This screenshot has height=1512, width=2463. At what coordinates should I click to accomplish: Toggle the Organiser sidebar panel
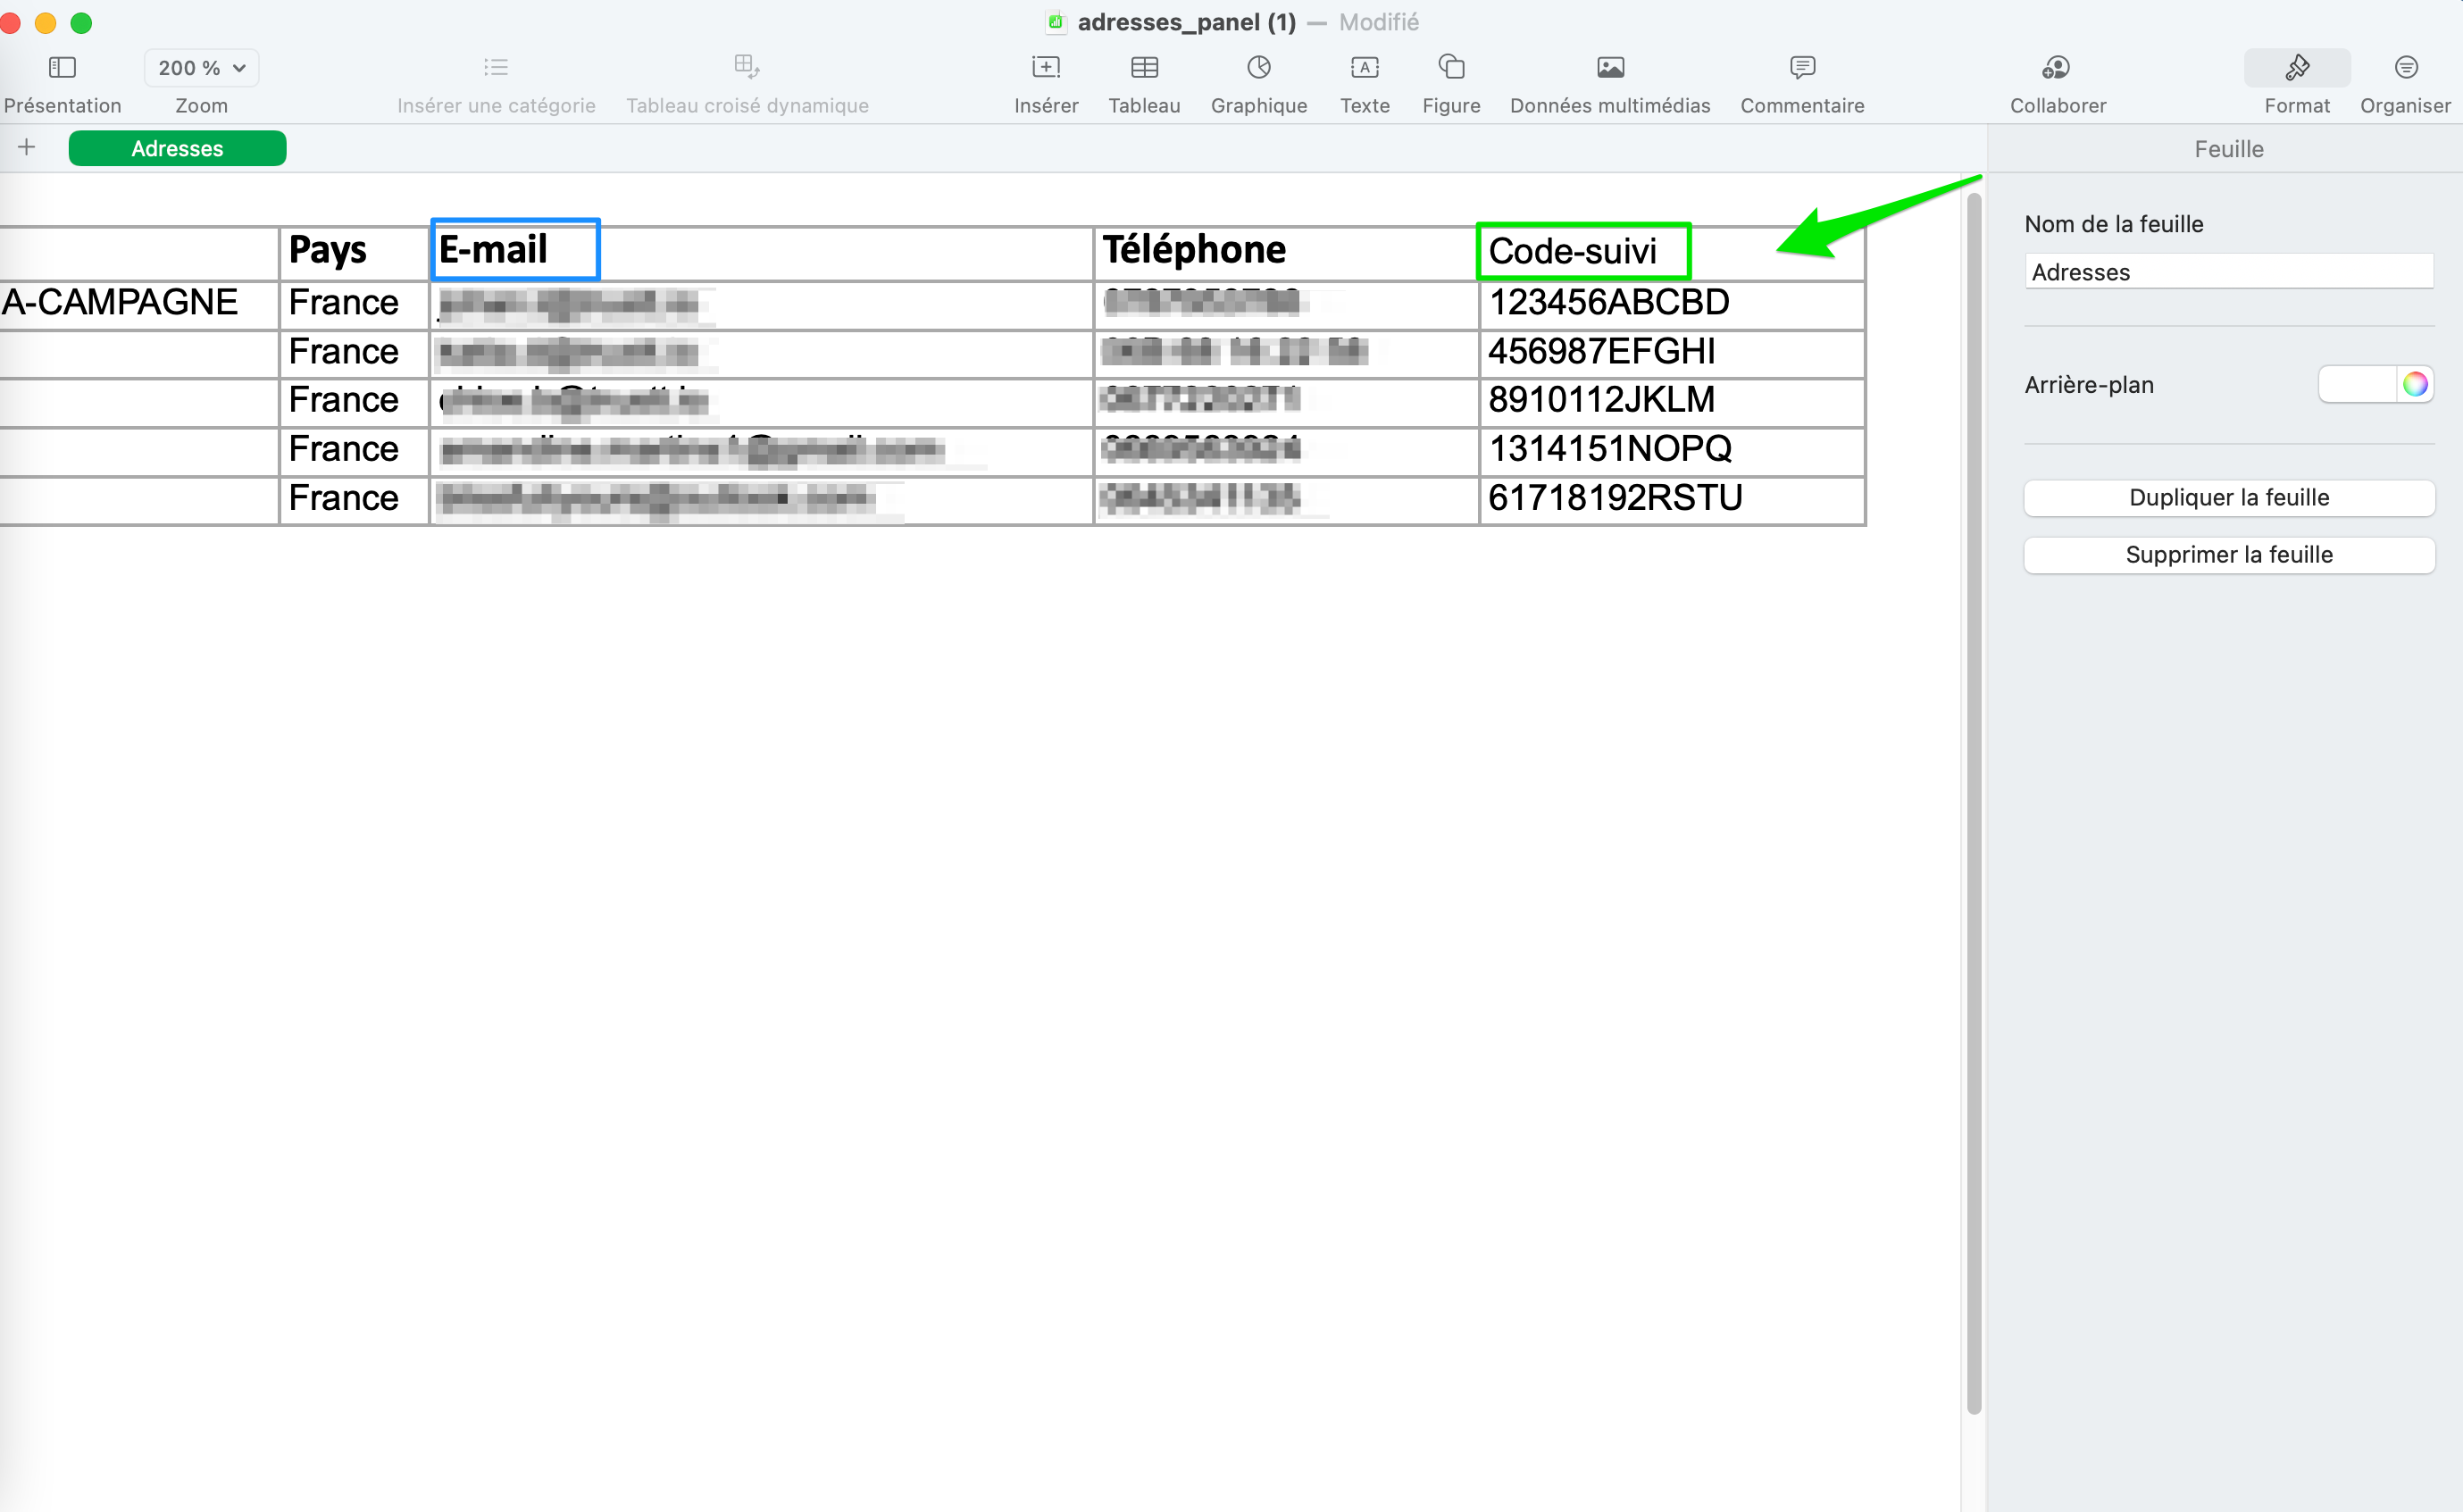coord(2405,68)
